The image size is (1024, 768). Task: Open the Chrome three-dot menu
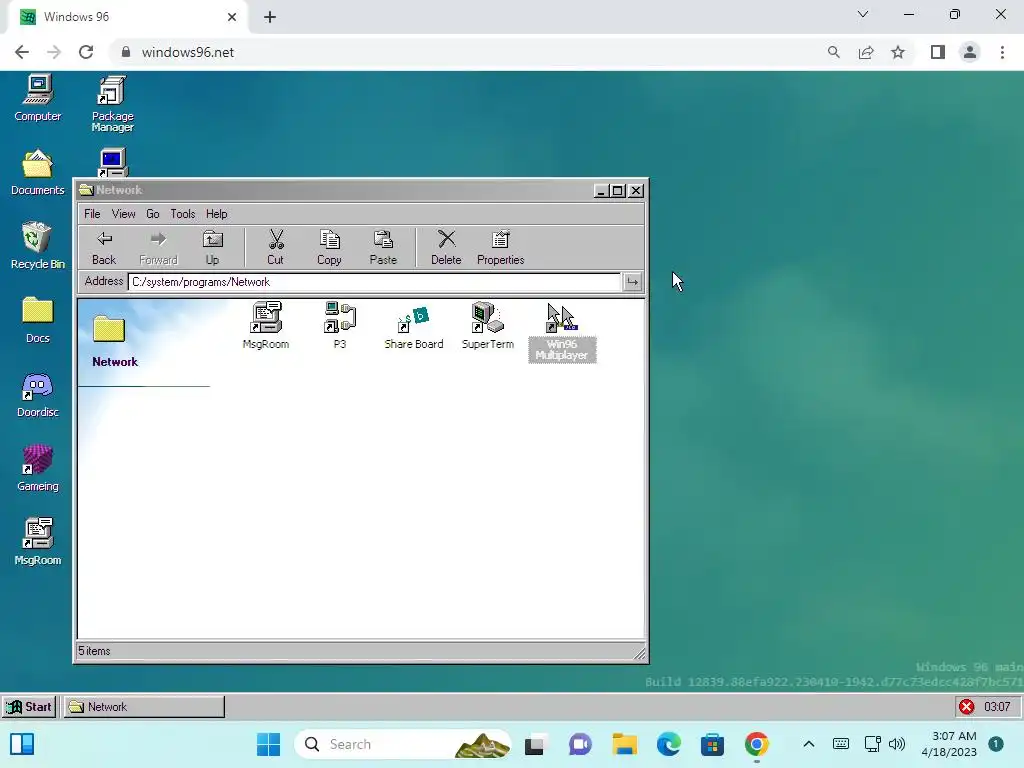(1002, 52)
